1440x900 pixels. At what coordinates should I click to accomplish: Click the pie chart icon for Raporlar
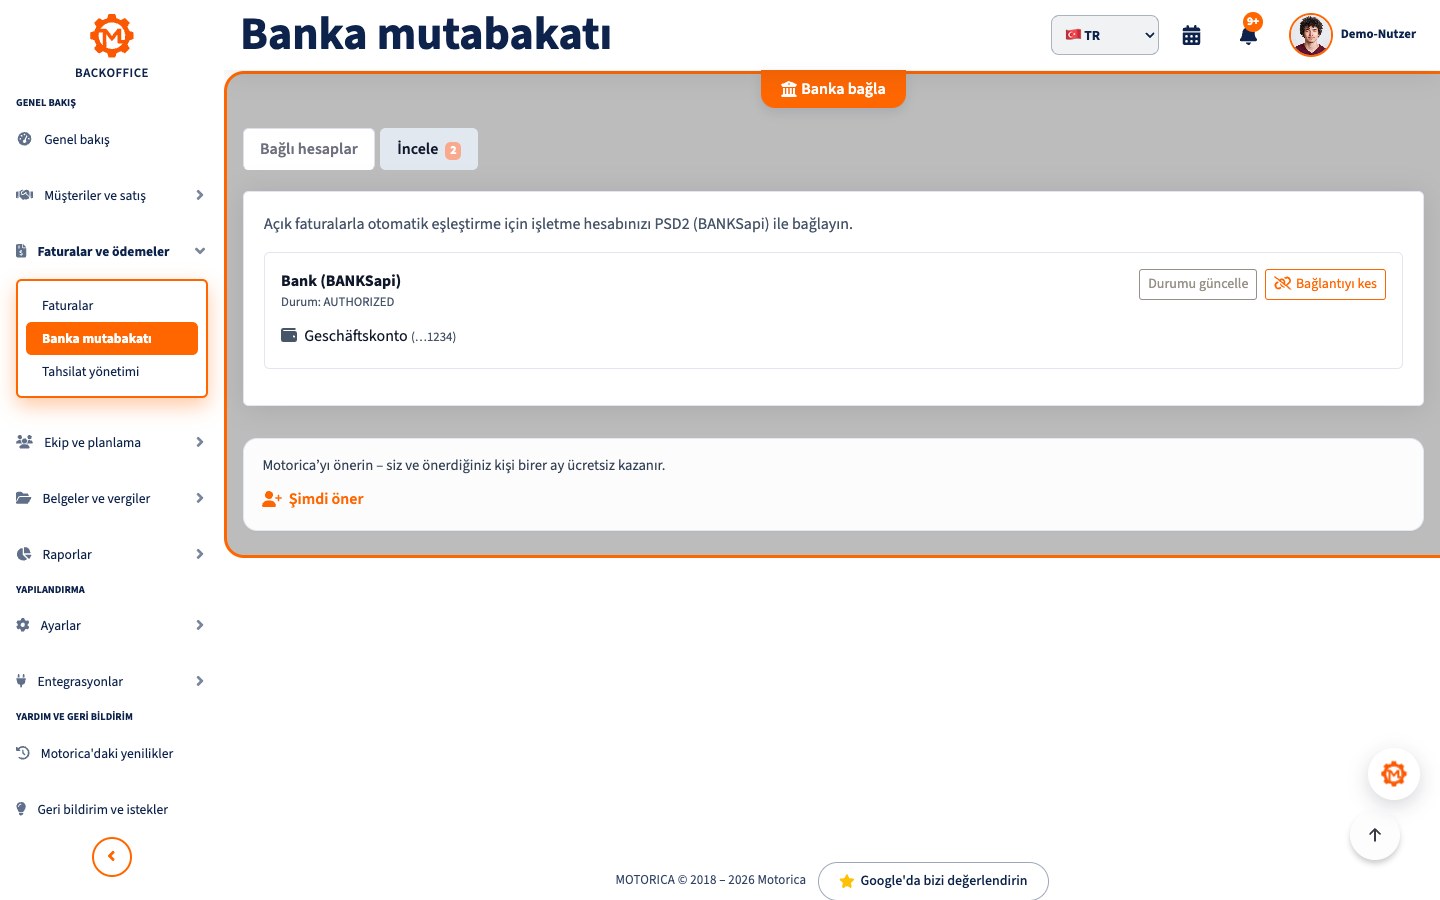pyautogui.click(x=24, y=554)
